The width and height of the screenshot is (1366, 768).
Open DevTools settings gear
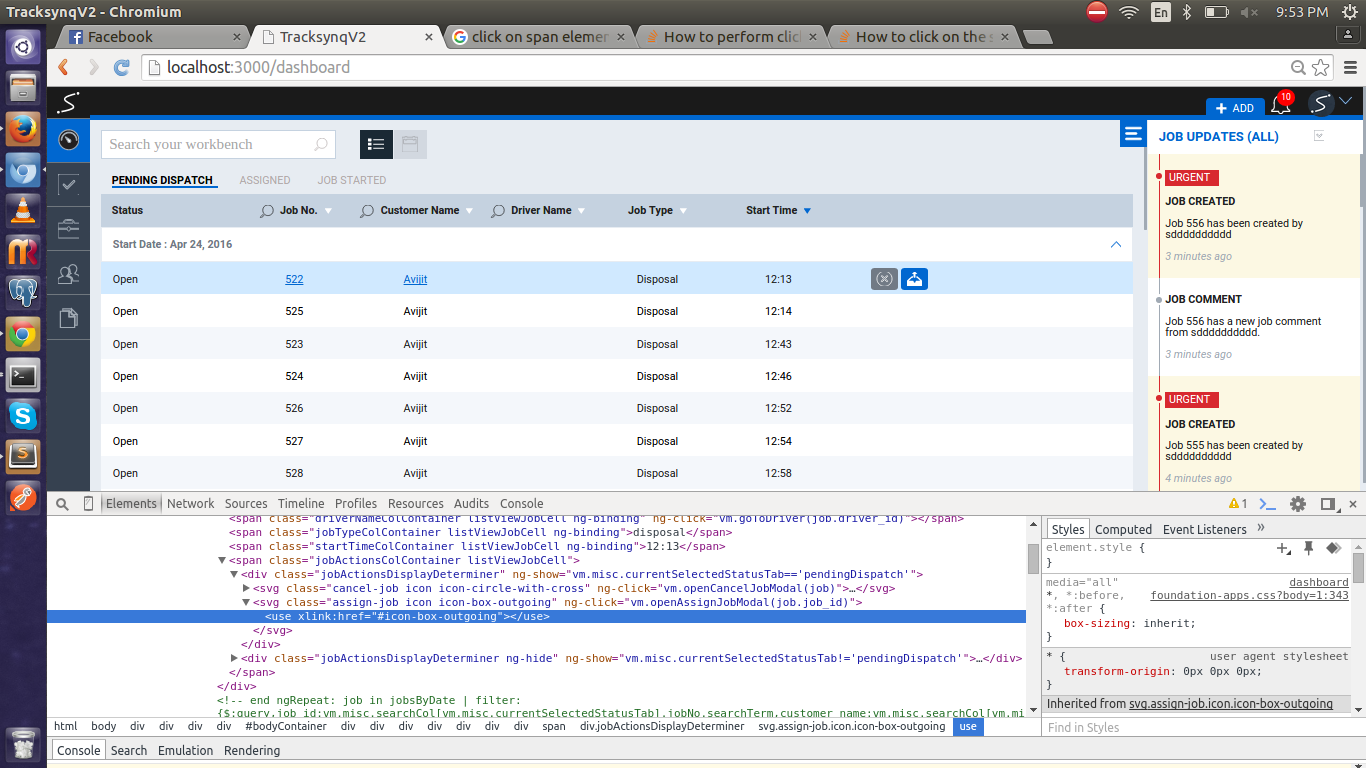(1298, 504)
